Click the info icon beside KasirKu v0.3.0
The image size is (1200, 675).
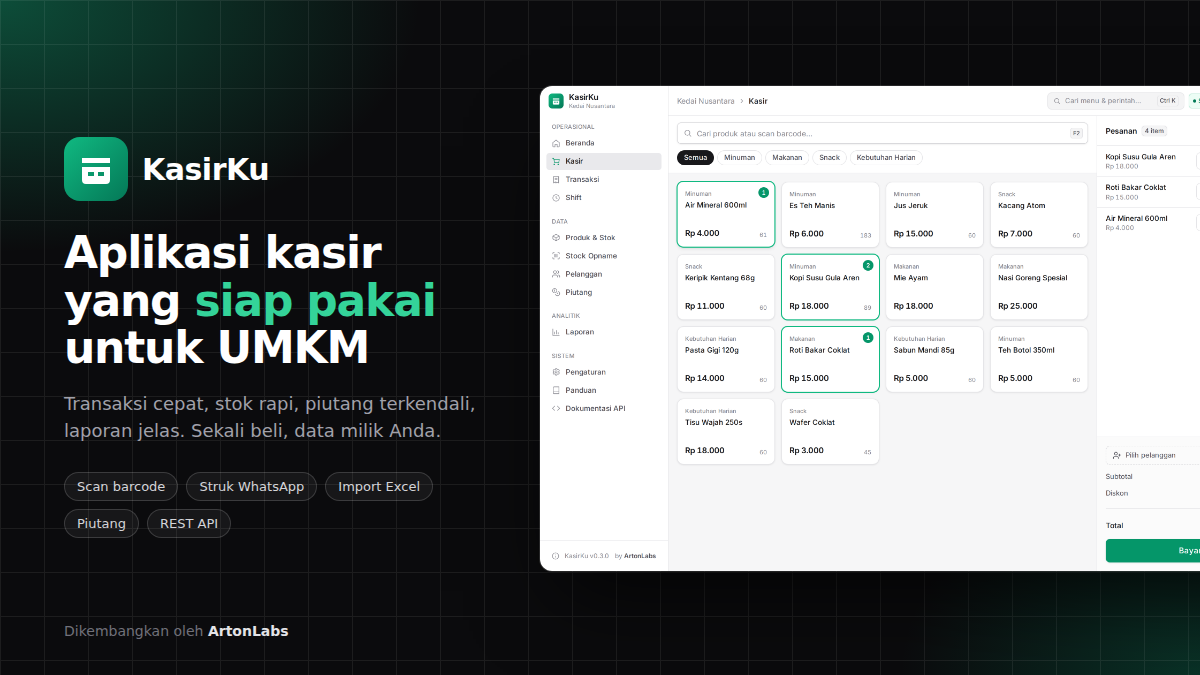(x=556, y=556)
